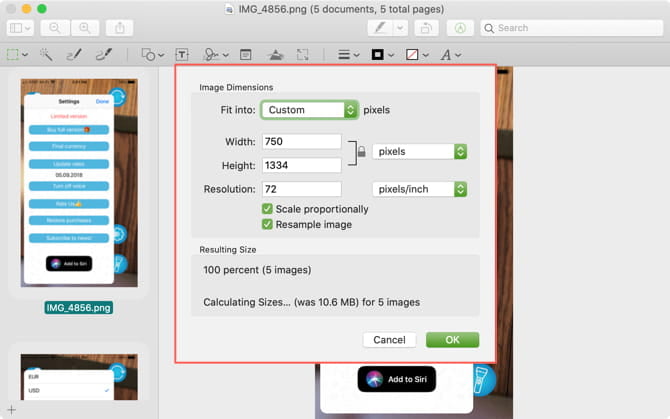Open the pixels unit dropdown

(x=420, y=152)
